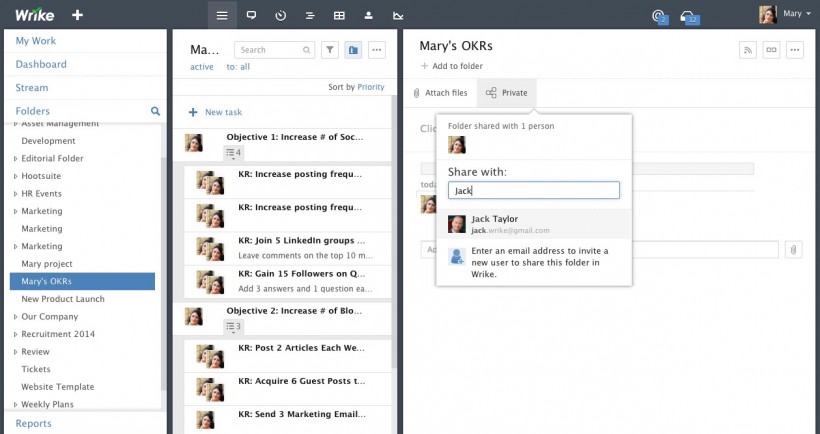Expand Objective 1 subtasks counter 4
Screen dimensions: 820x434
(233, 153)
